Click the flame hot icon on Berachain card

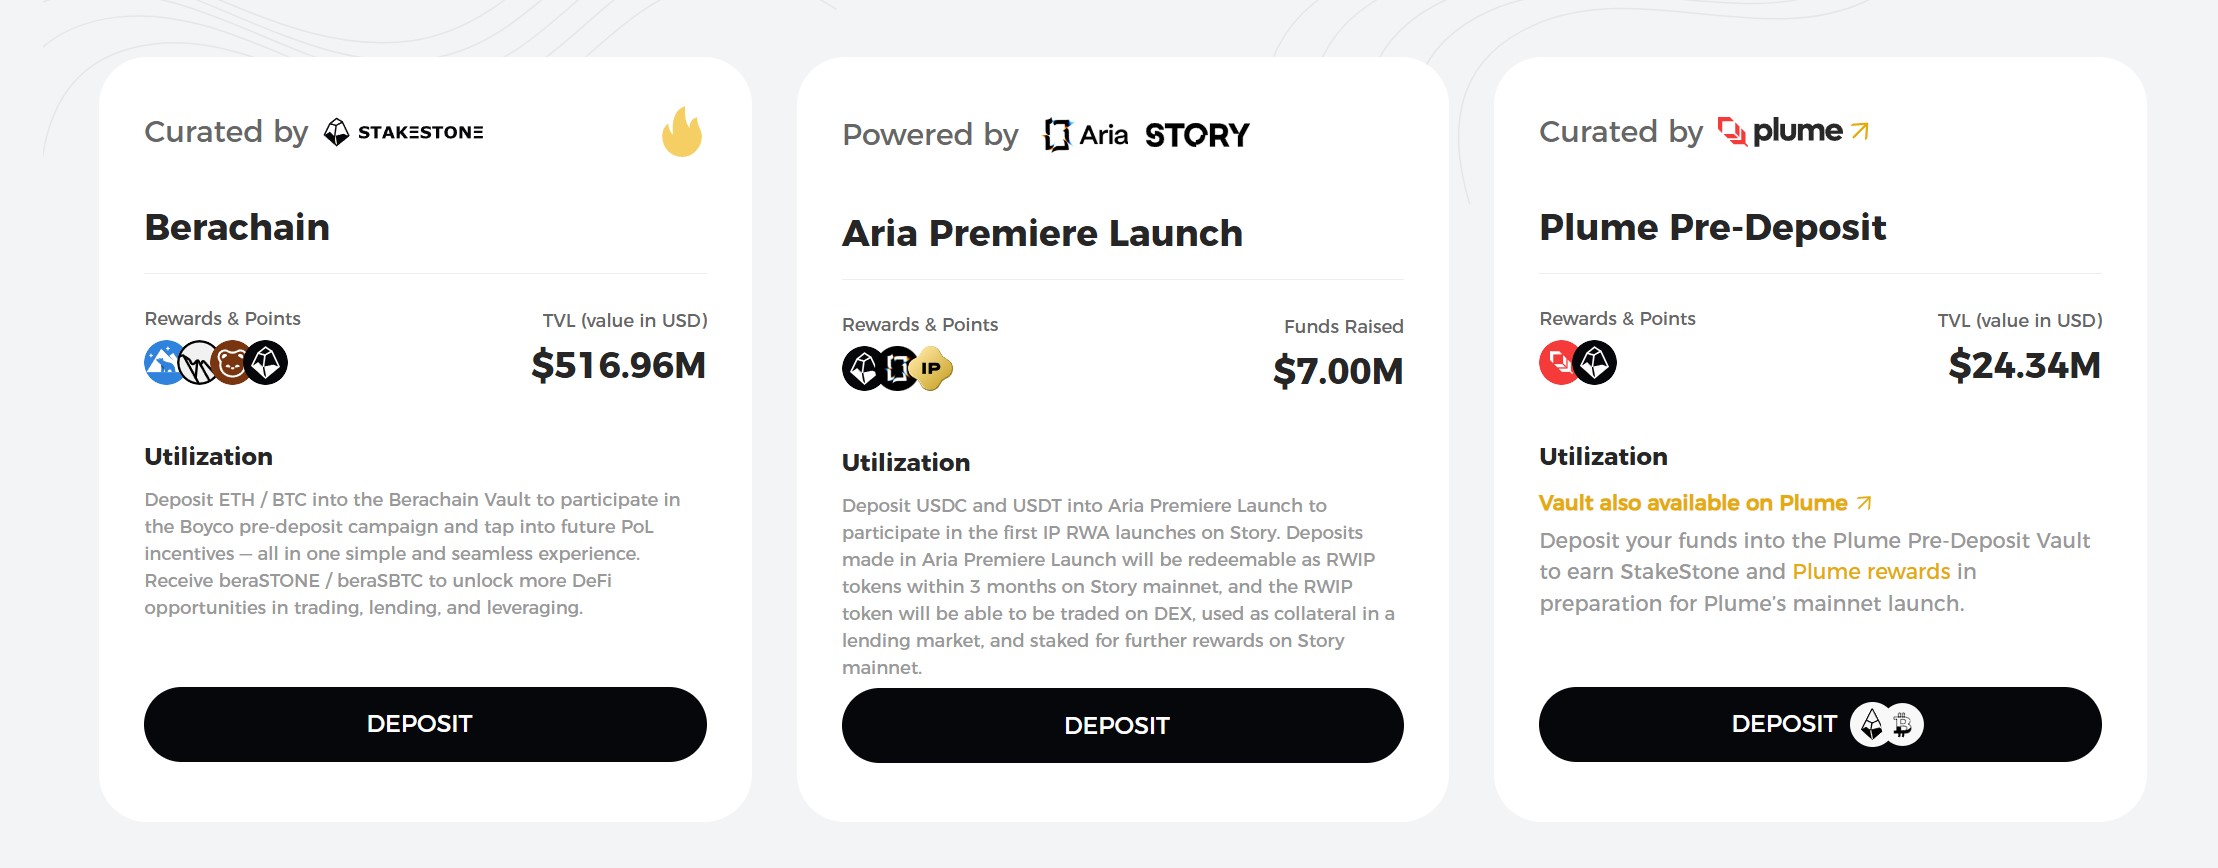click(682, 132)
